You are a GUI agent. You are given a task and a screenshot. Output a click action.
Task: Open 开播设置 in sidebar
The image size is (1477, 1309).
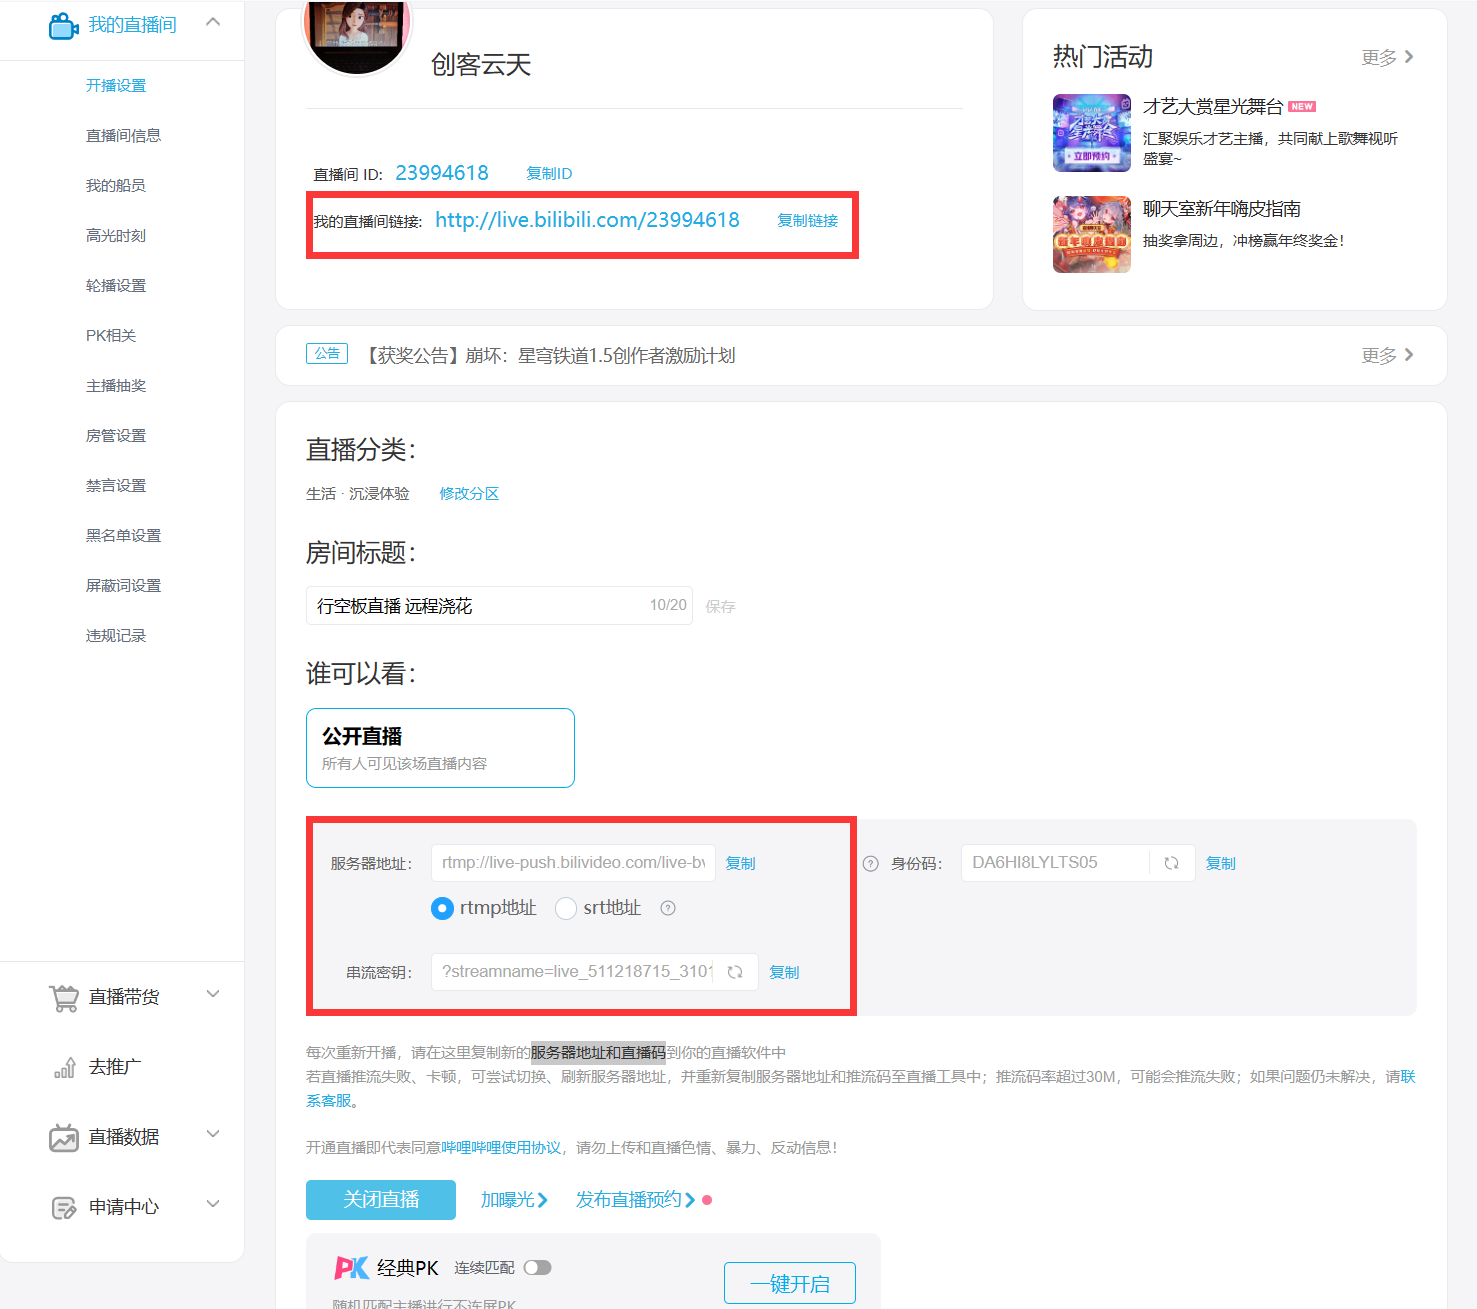pos(116,85)
